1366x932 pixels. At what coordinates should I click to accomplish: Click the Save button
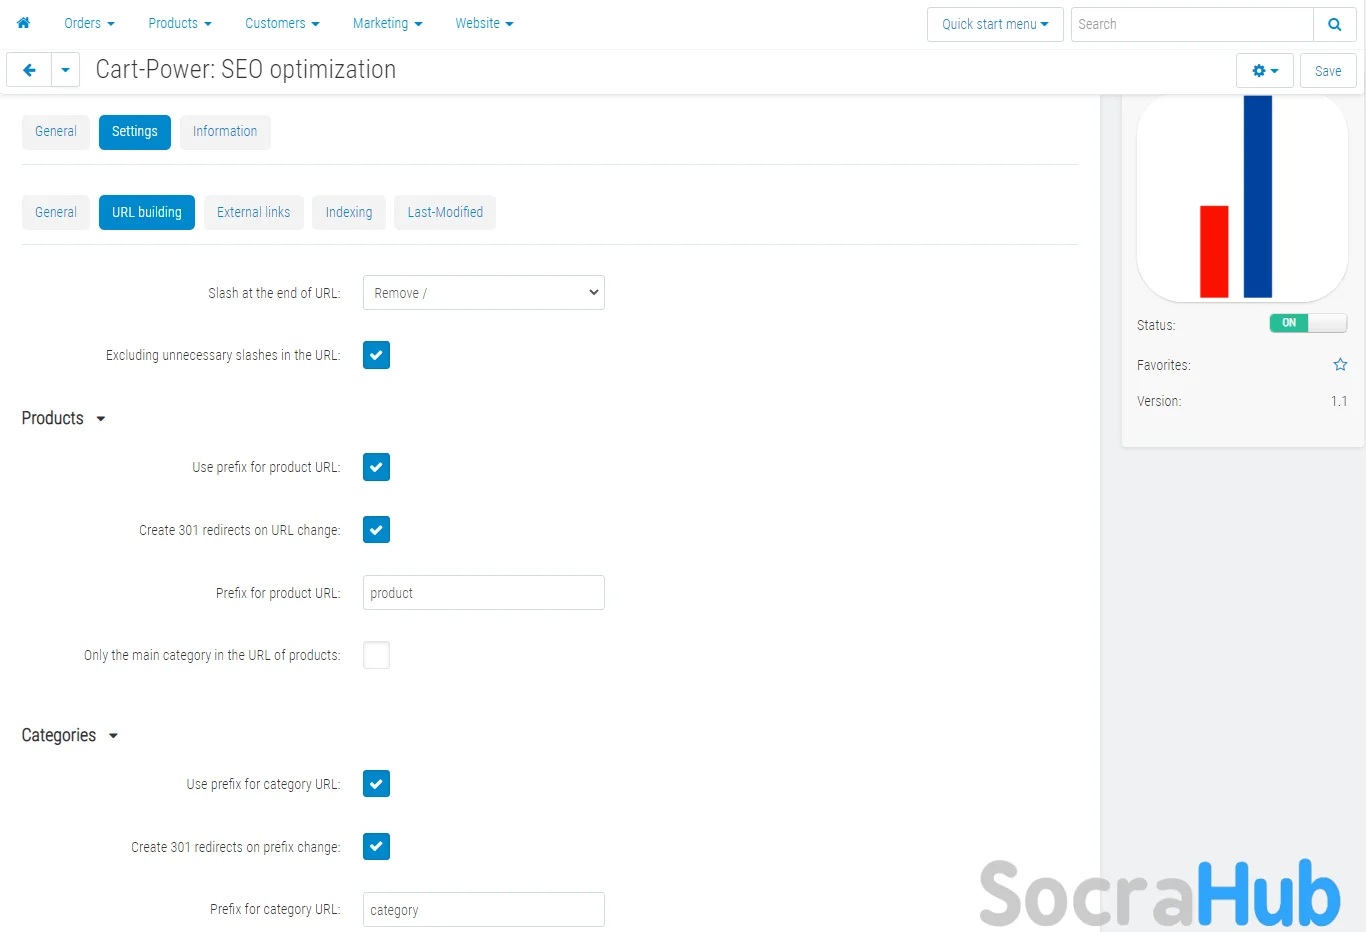1327,71
